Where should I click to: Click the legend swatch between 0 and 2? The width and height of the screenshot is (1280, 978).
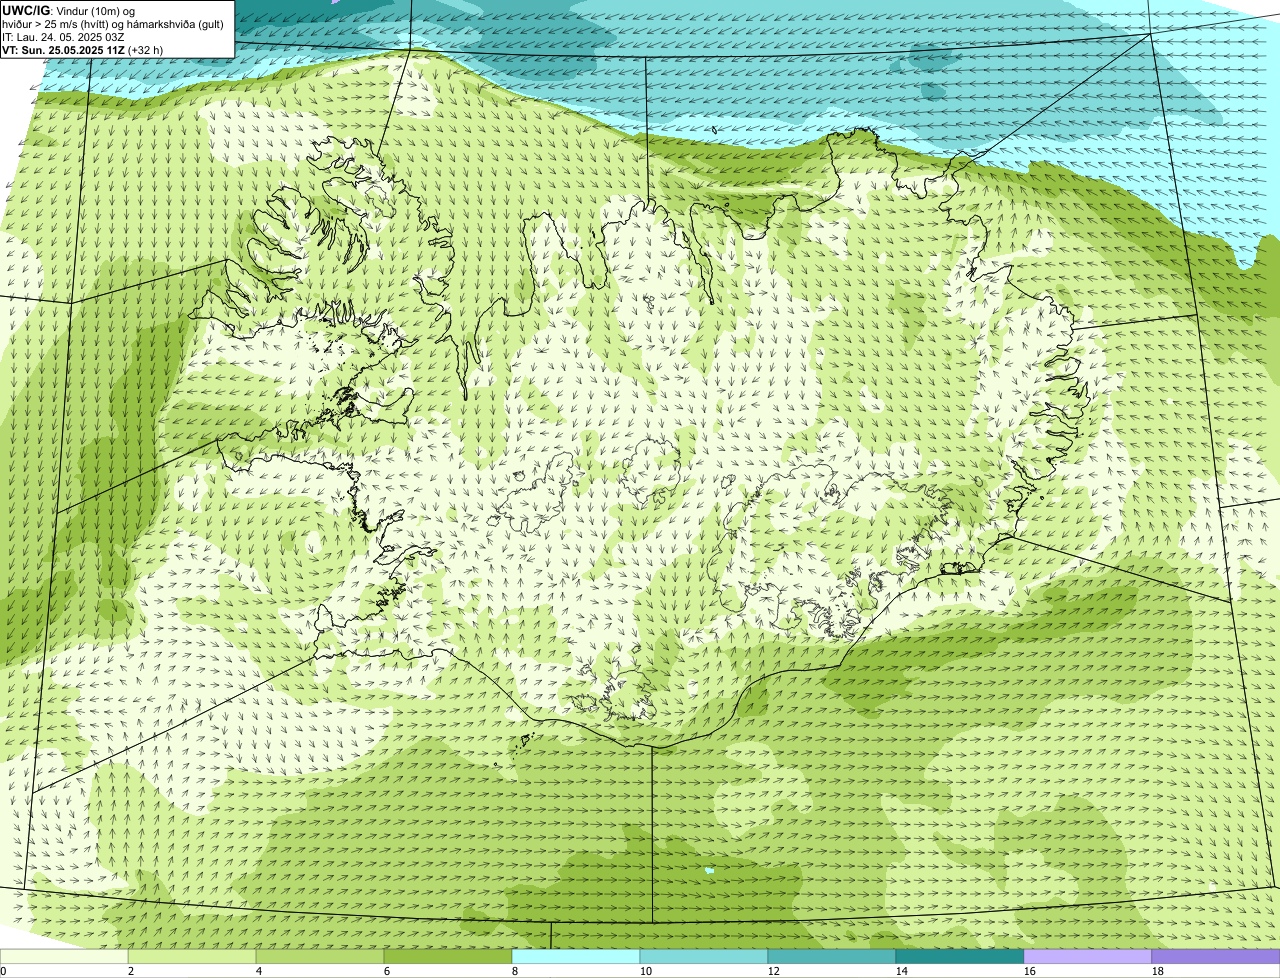click(x=64, y=957)
